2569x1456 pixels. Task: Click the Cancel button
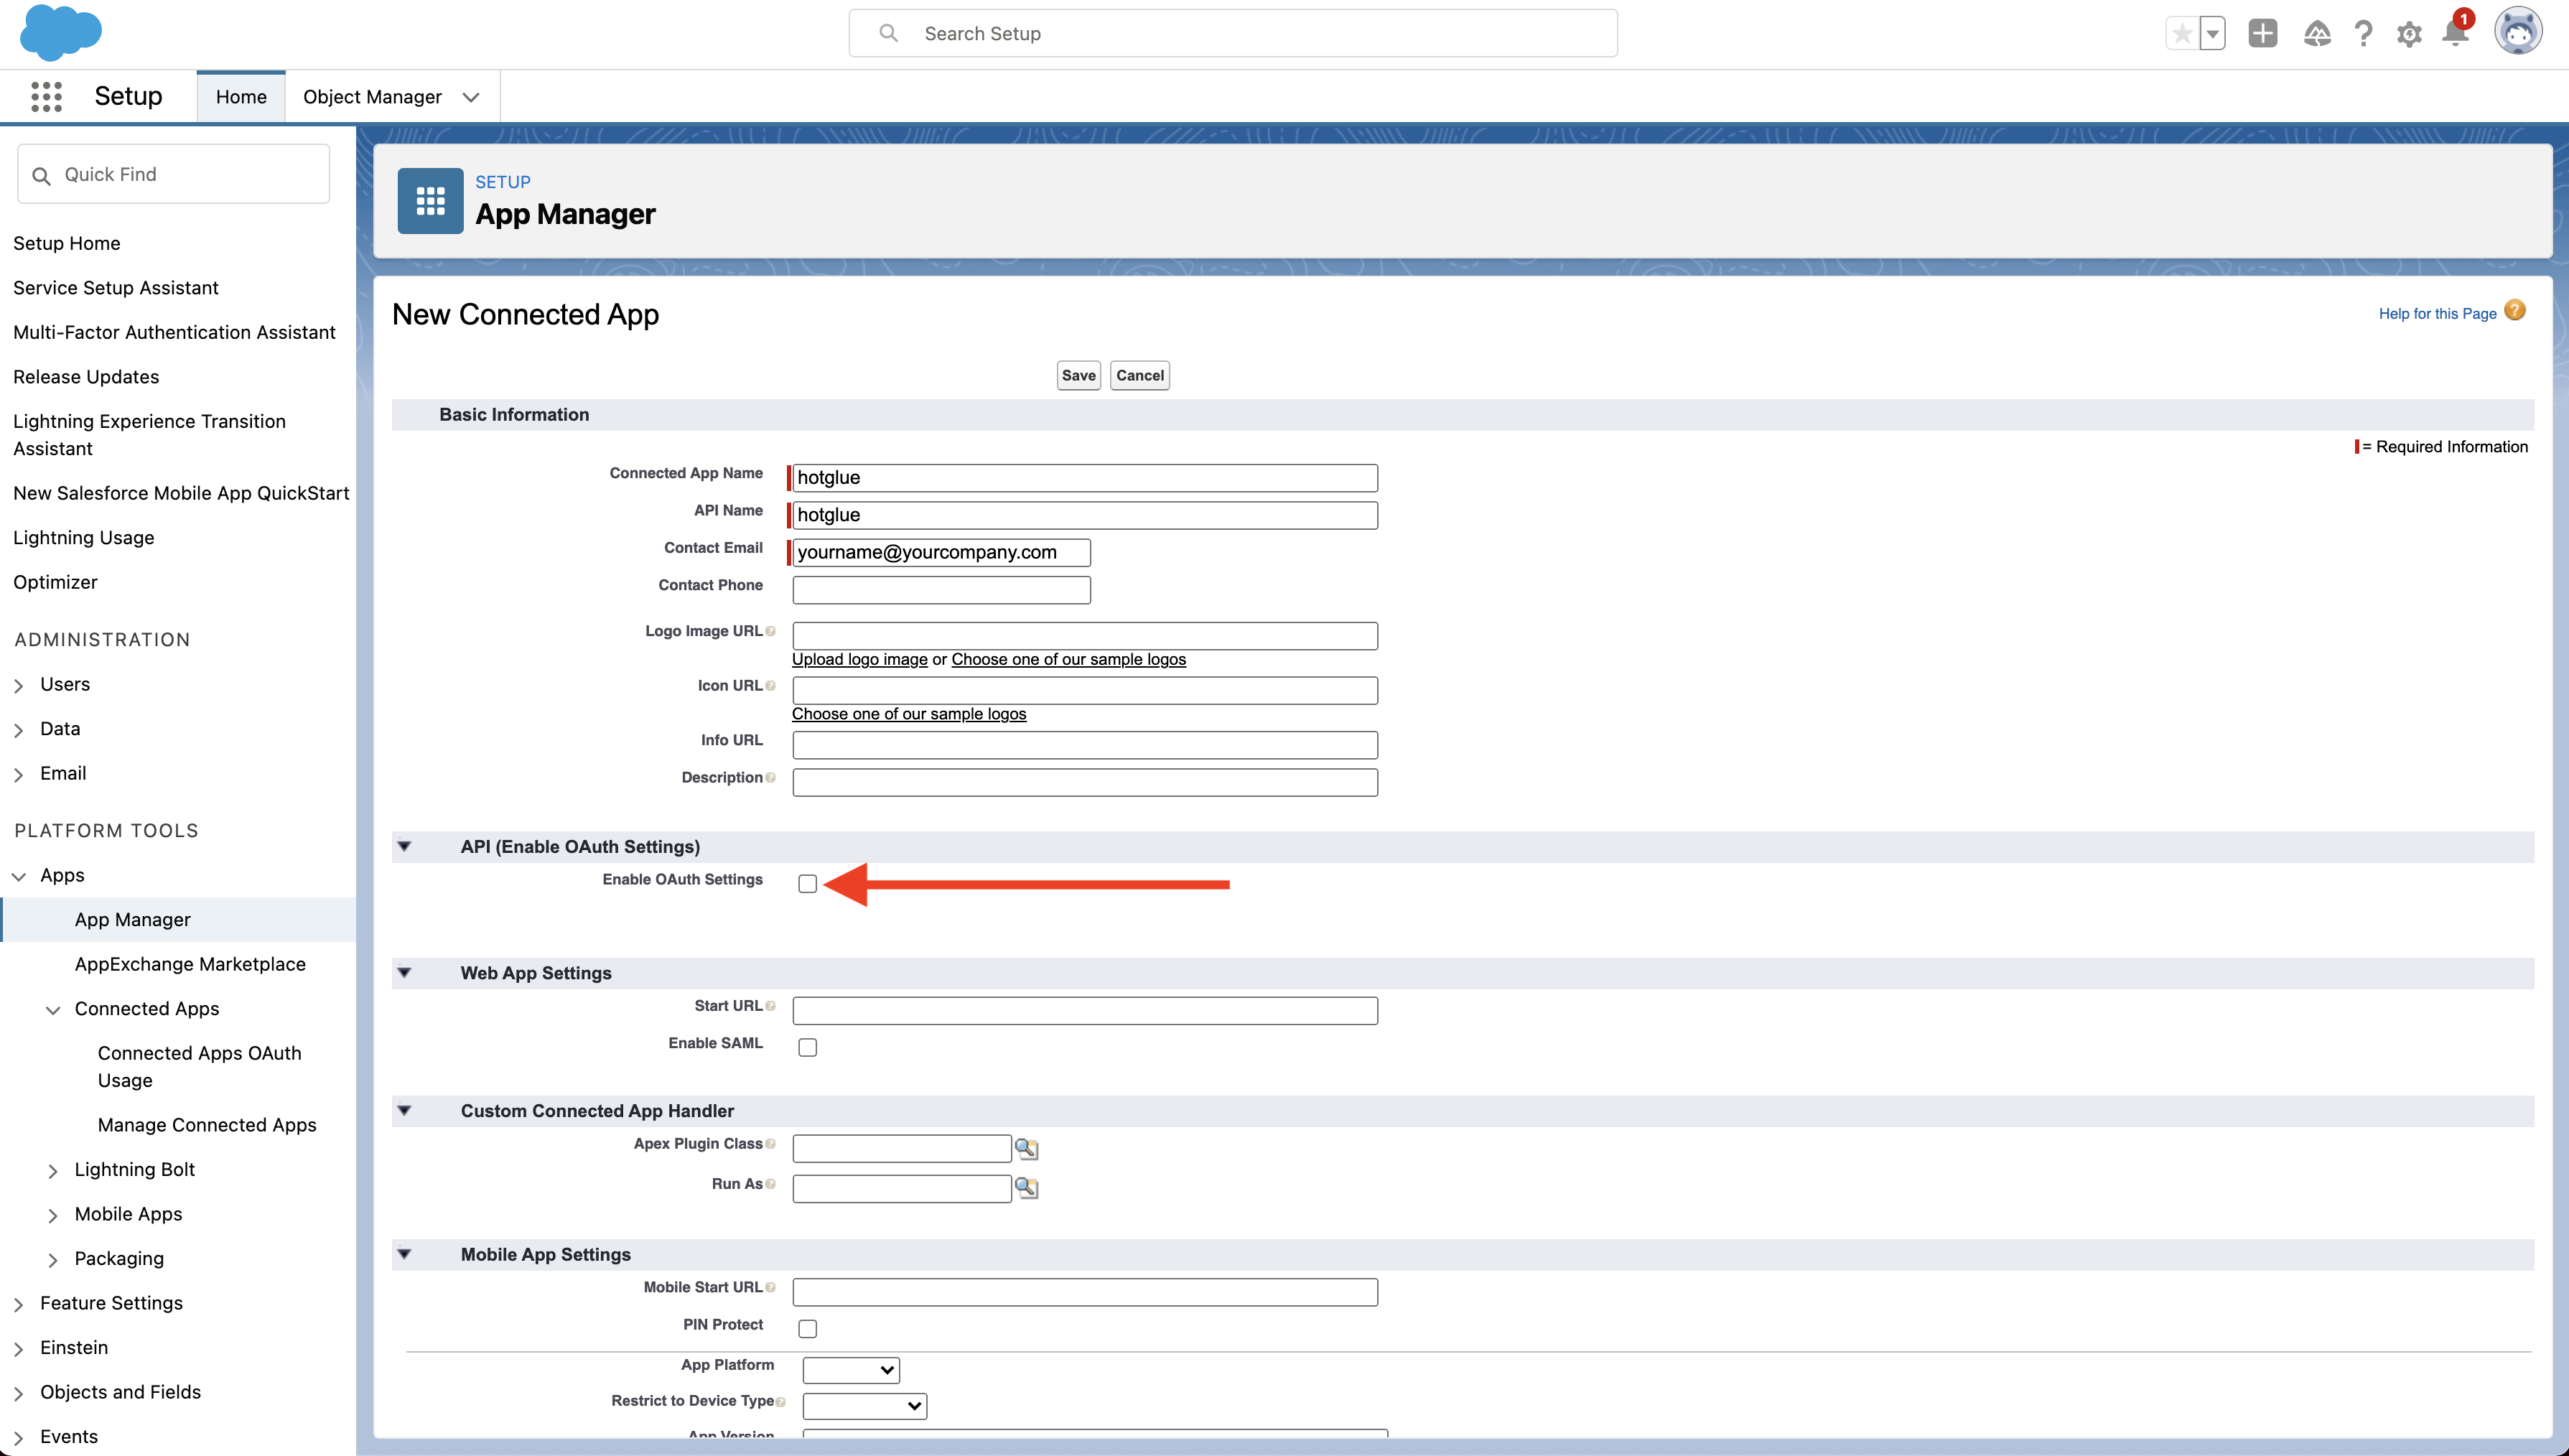pyautogui.click(x=1139, y=375)
